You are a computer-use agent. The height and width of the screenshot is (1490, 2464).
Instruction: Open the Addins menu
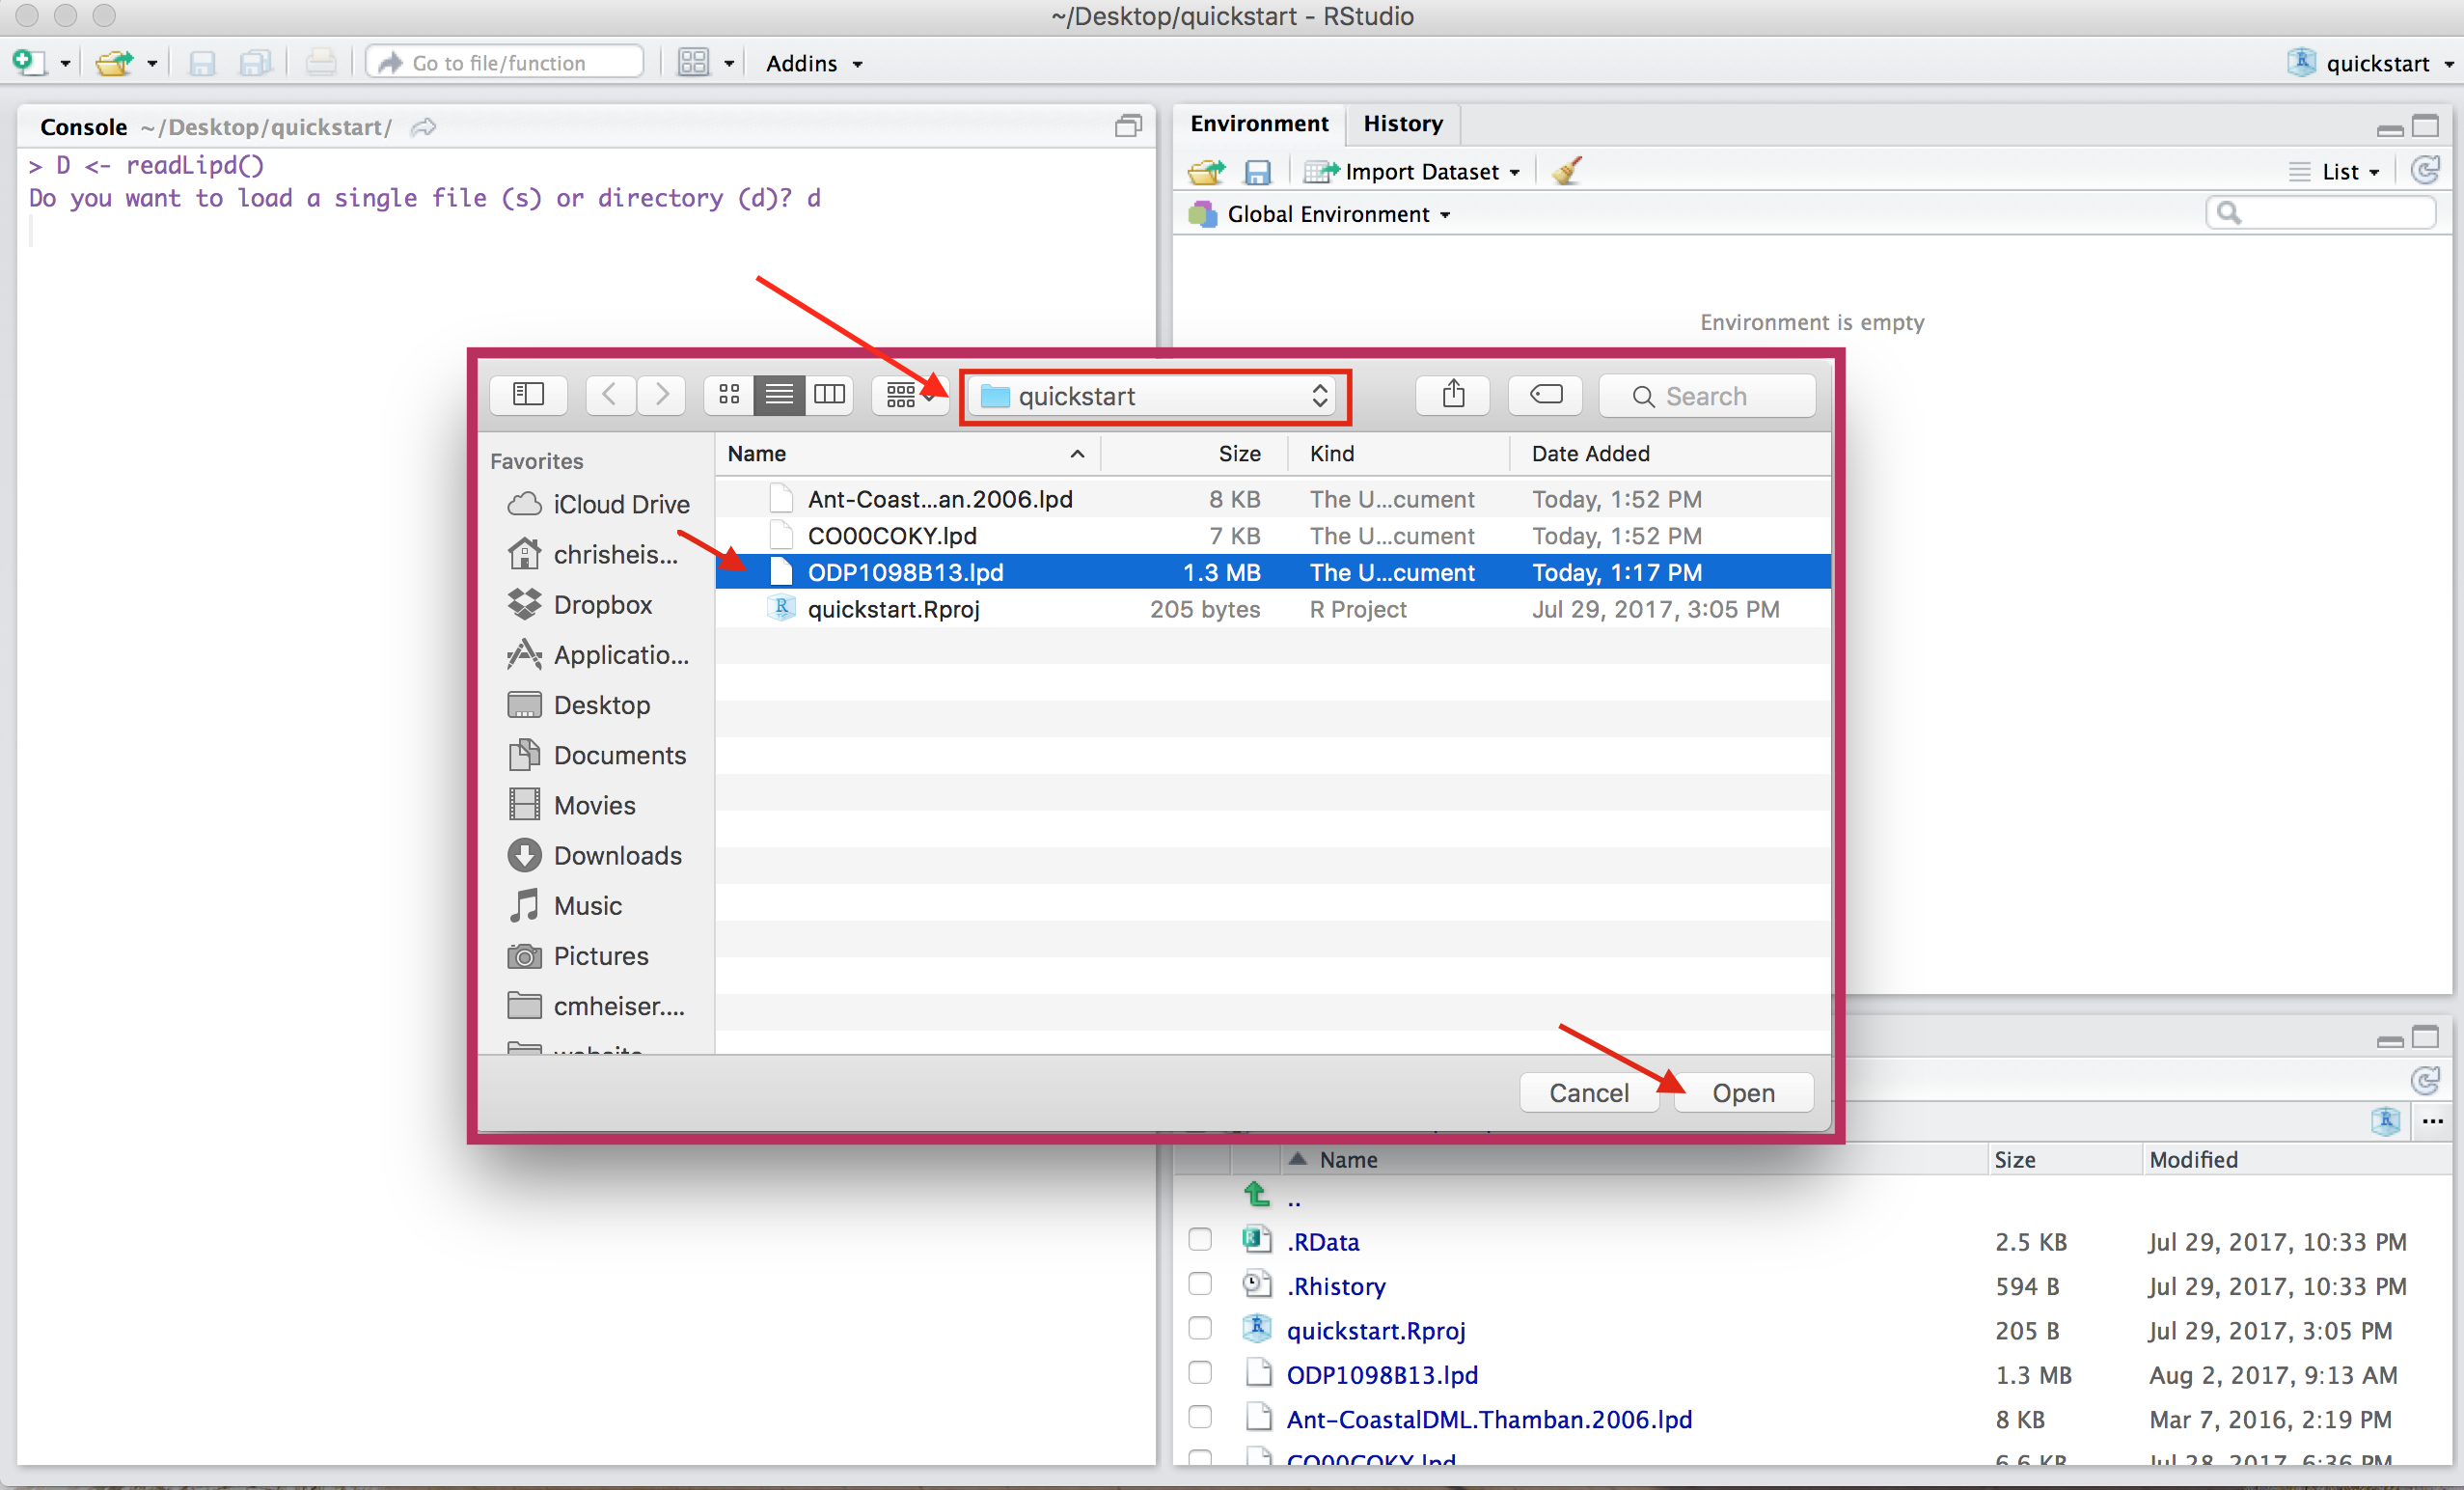tap(814, 63)
